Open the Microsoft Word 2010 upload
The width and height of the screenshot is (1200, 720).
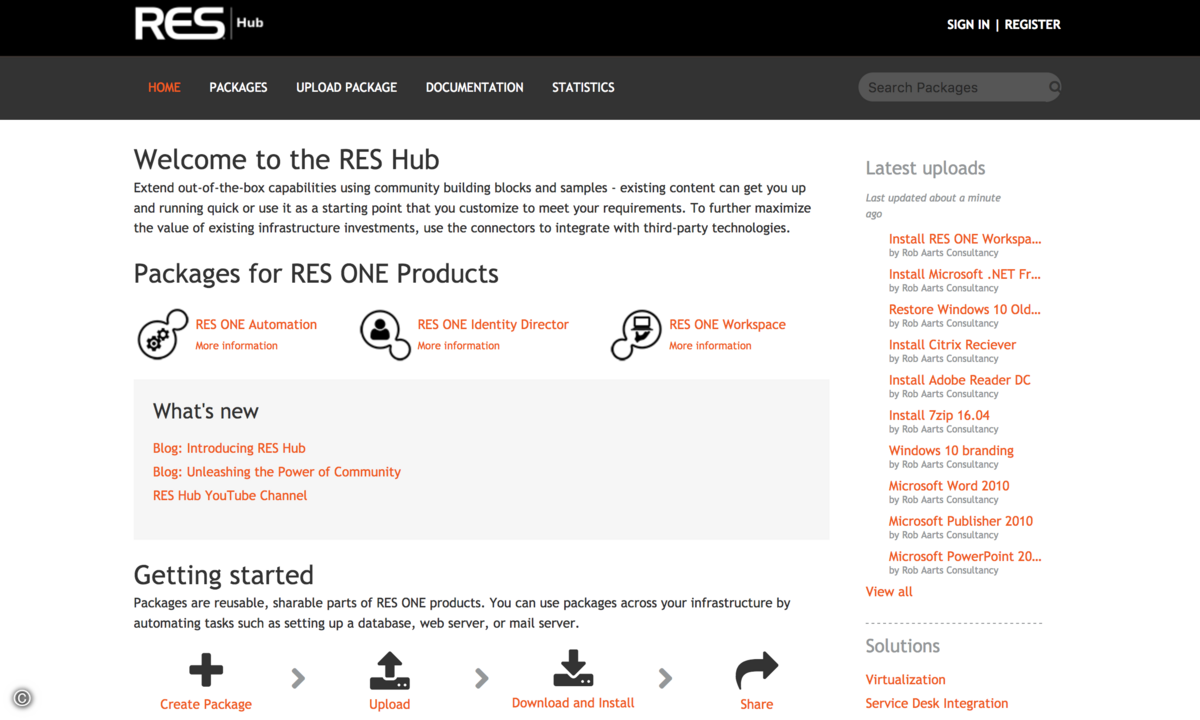click(x=949, y=486)
